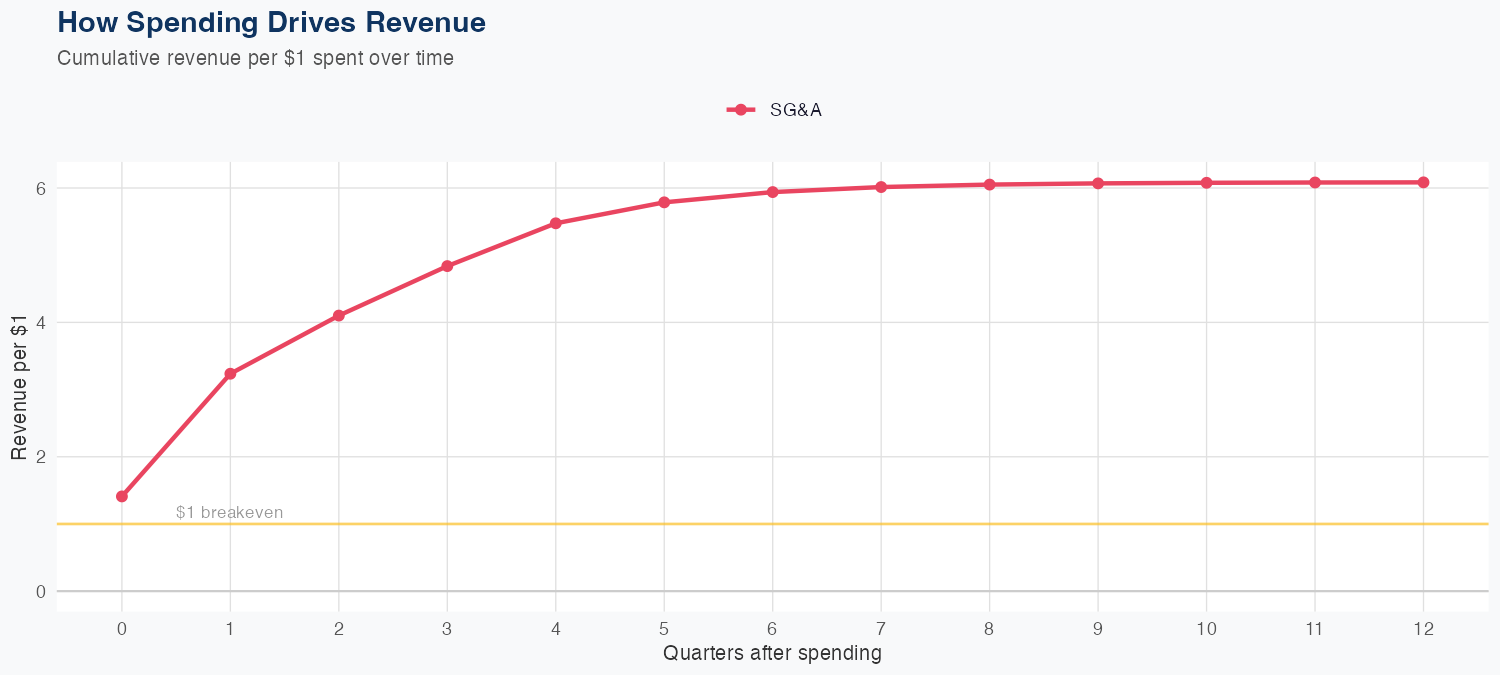Click the data point at quarter 4
The height and width of the screenshot is (675, 1500).
coord(555,223)
